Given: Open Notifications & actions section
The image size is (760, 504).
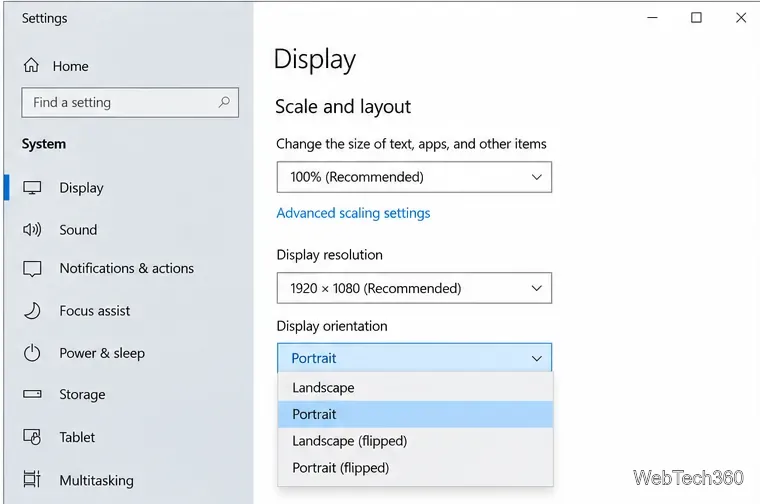Looking at the screenshot, I should point(127,268).
